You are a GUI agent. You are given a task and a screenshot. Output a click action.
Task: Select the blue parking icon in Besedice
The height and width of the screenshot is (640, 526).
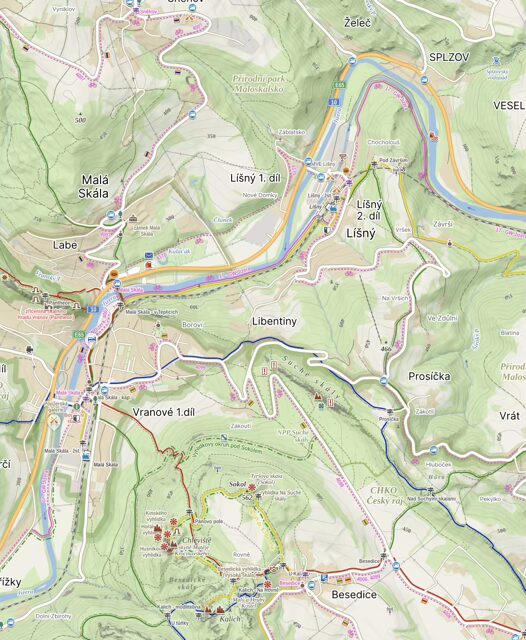click(x=324, y=578)
